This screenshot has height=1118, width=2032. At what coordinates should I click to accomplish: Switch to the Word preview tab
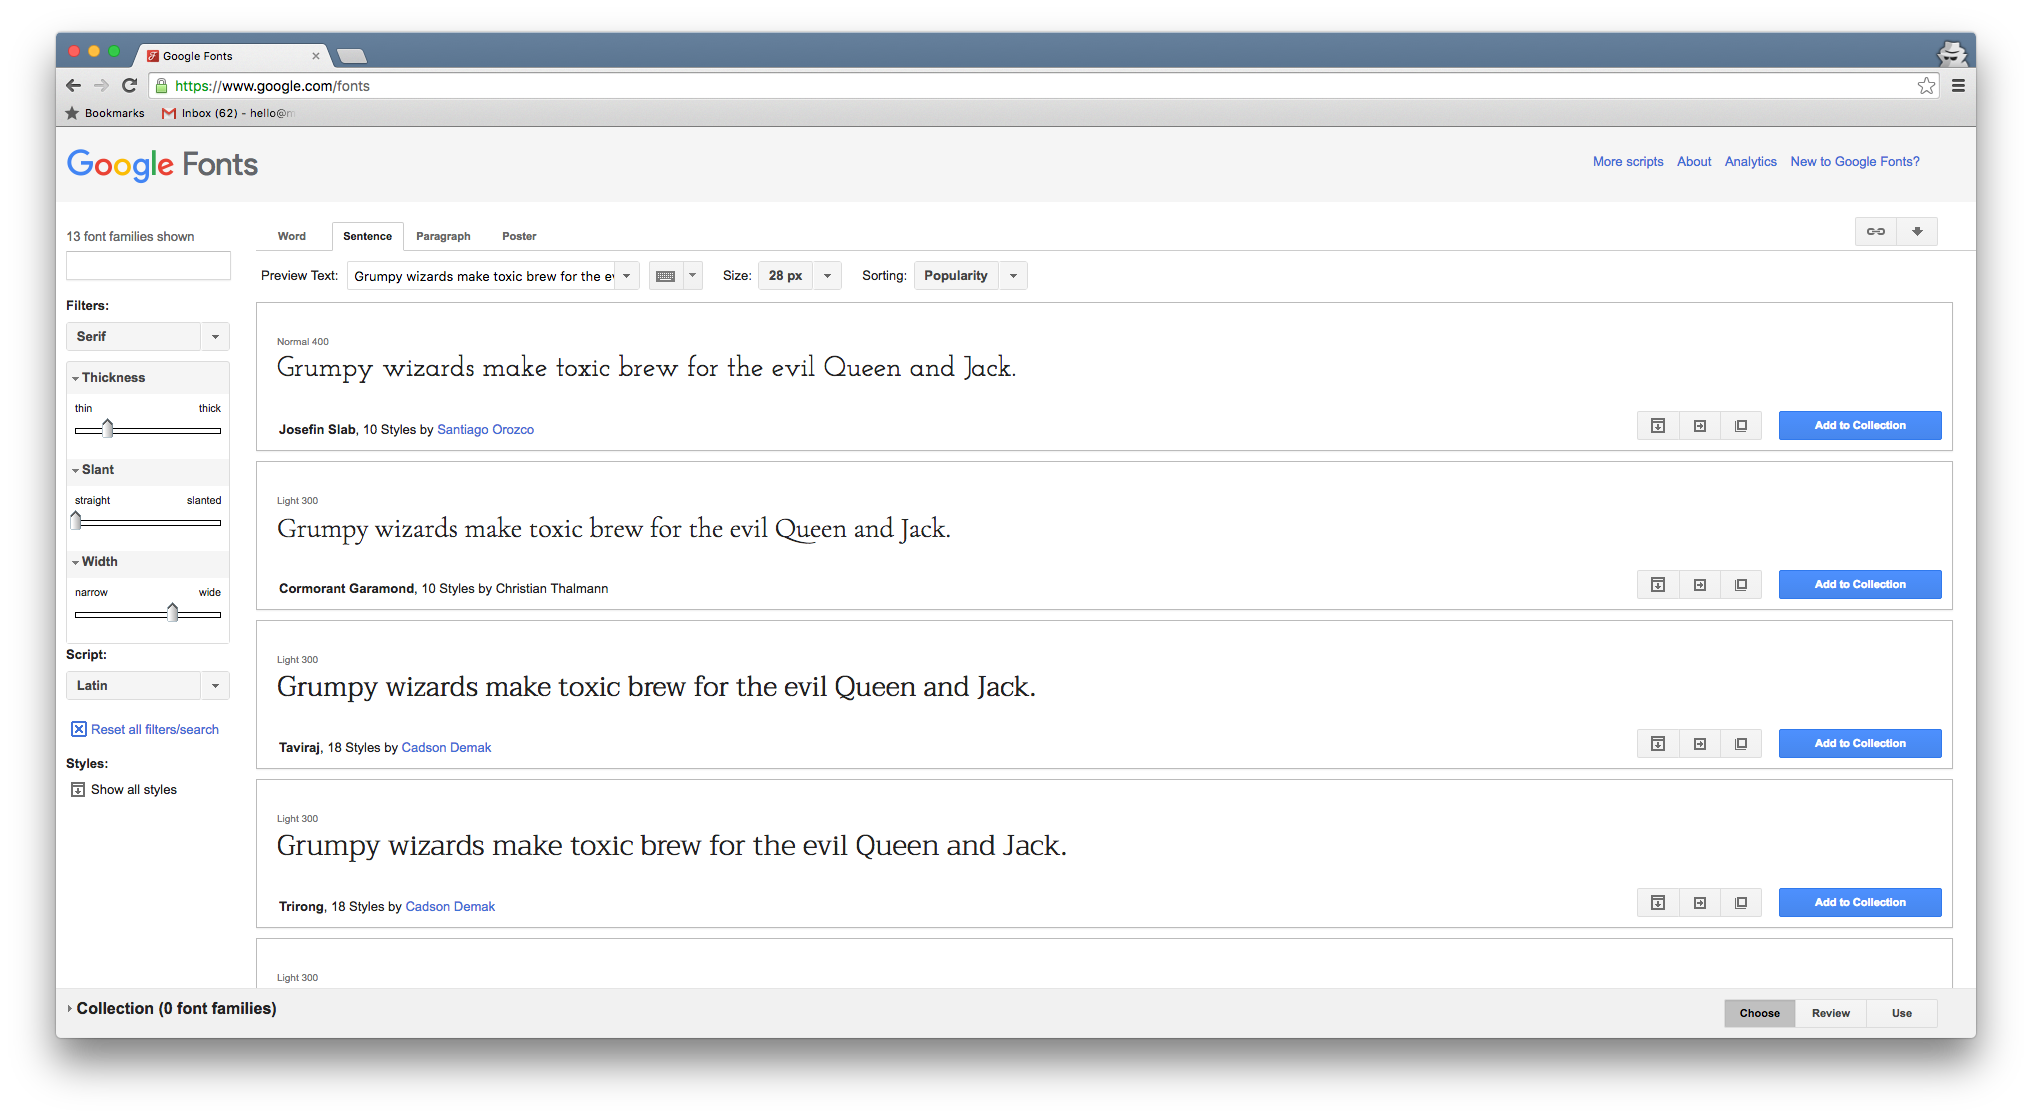(x=292, y=237)
